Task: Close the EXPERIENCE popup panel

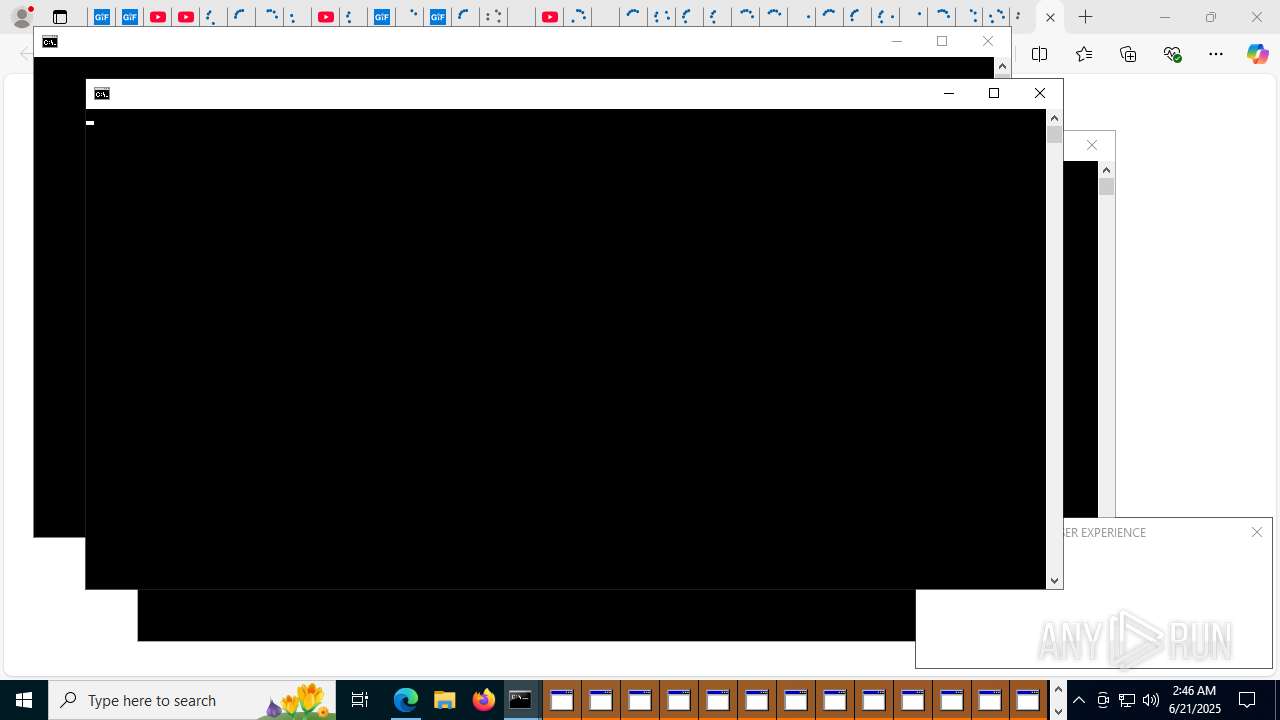Action: [x=1257, y=532]
